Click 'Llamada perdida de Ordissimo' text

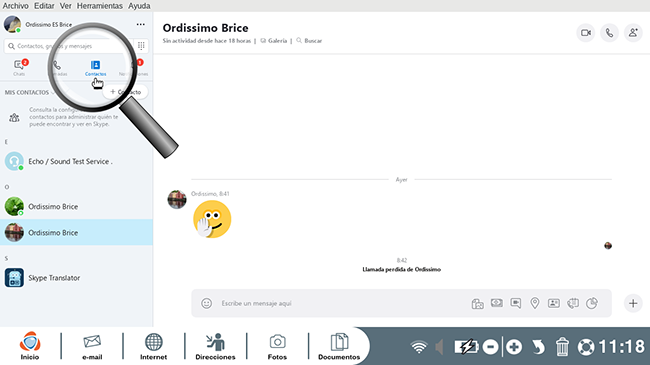pos(401,270)
